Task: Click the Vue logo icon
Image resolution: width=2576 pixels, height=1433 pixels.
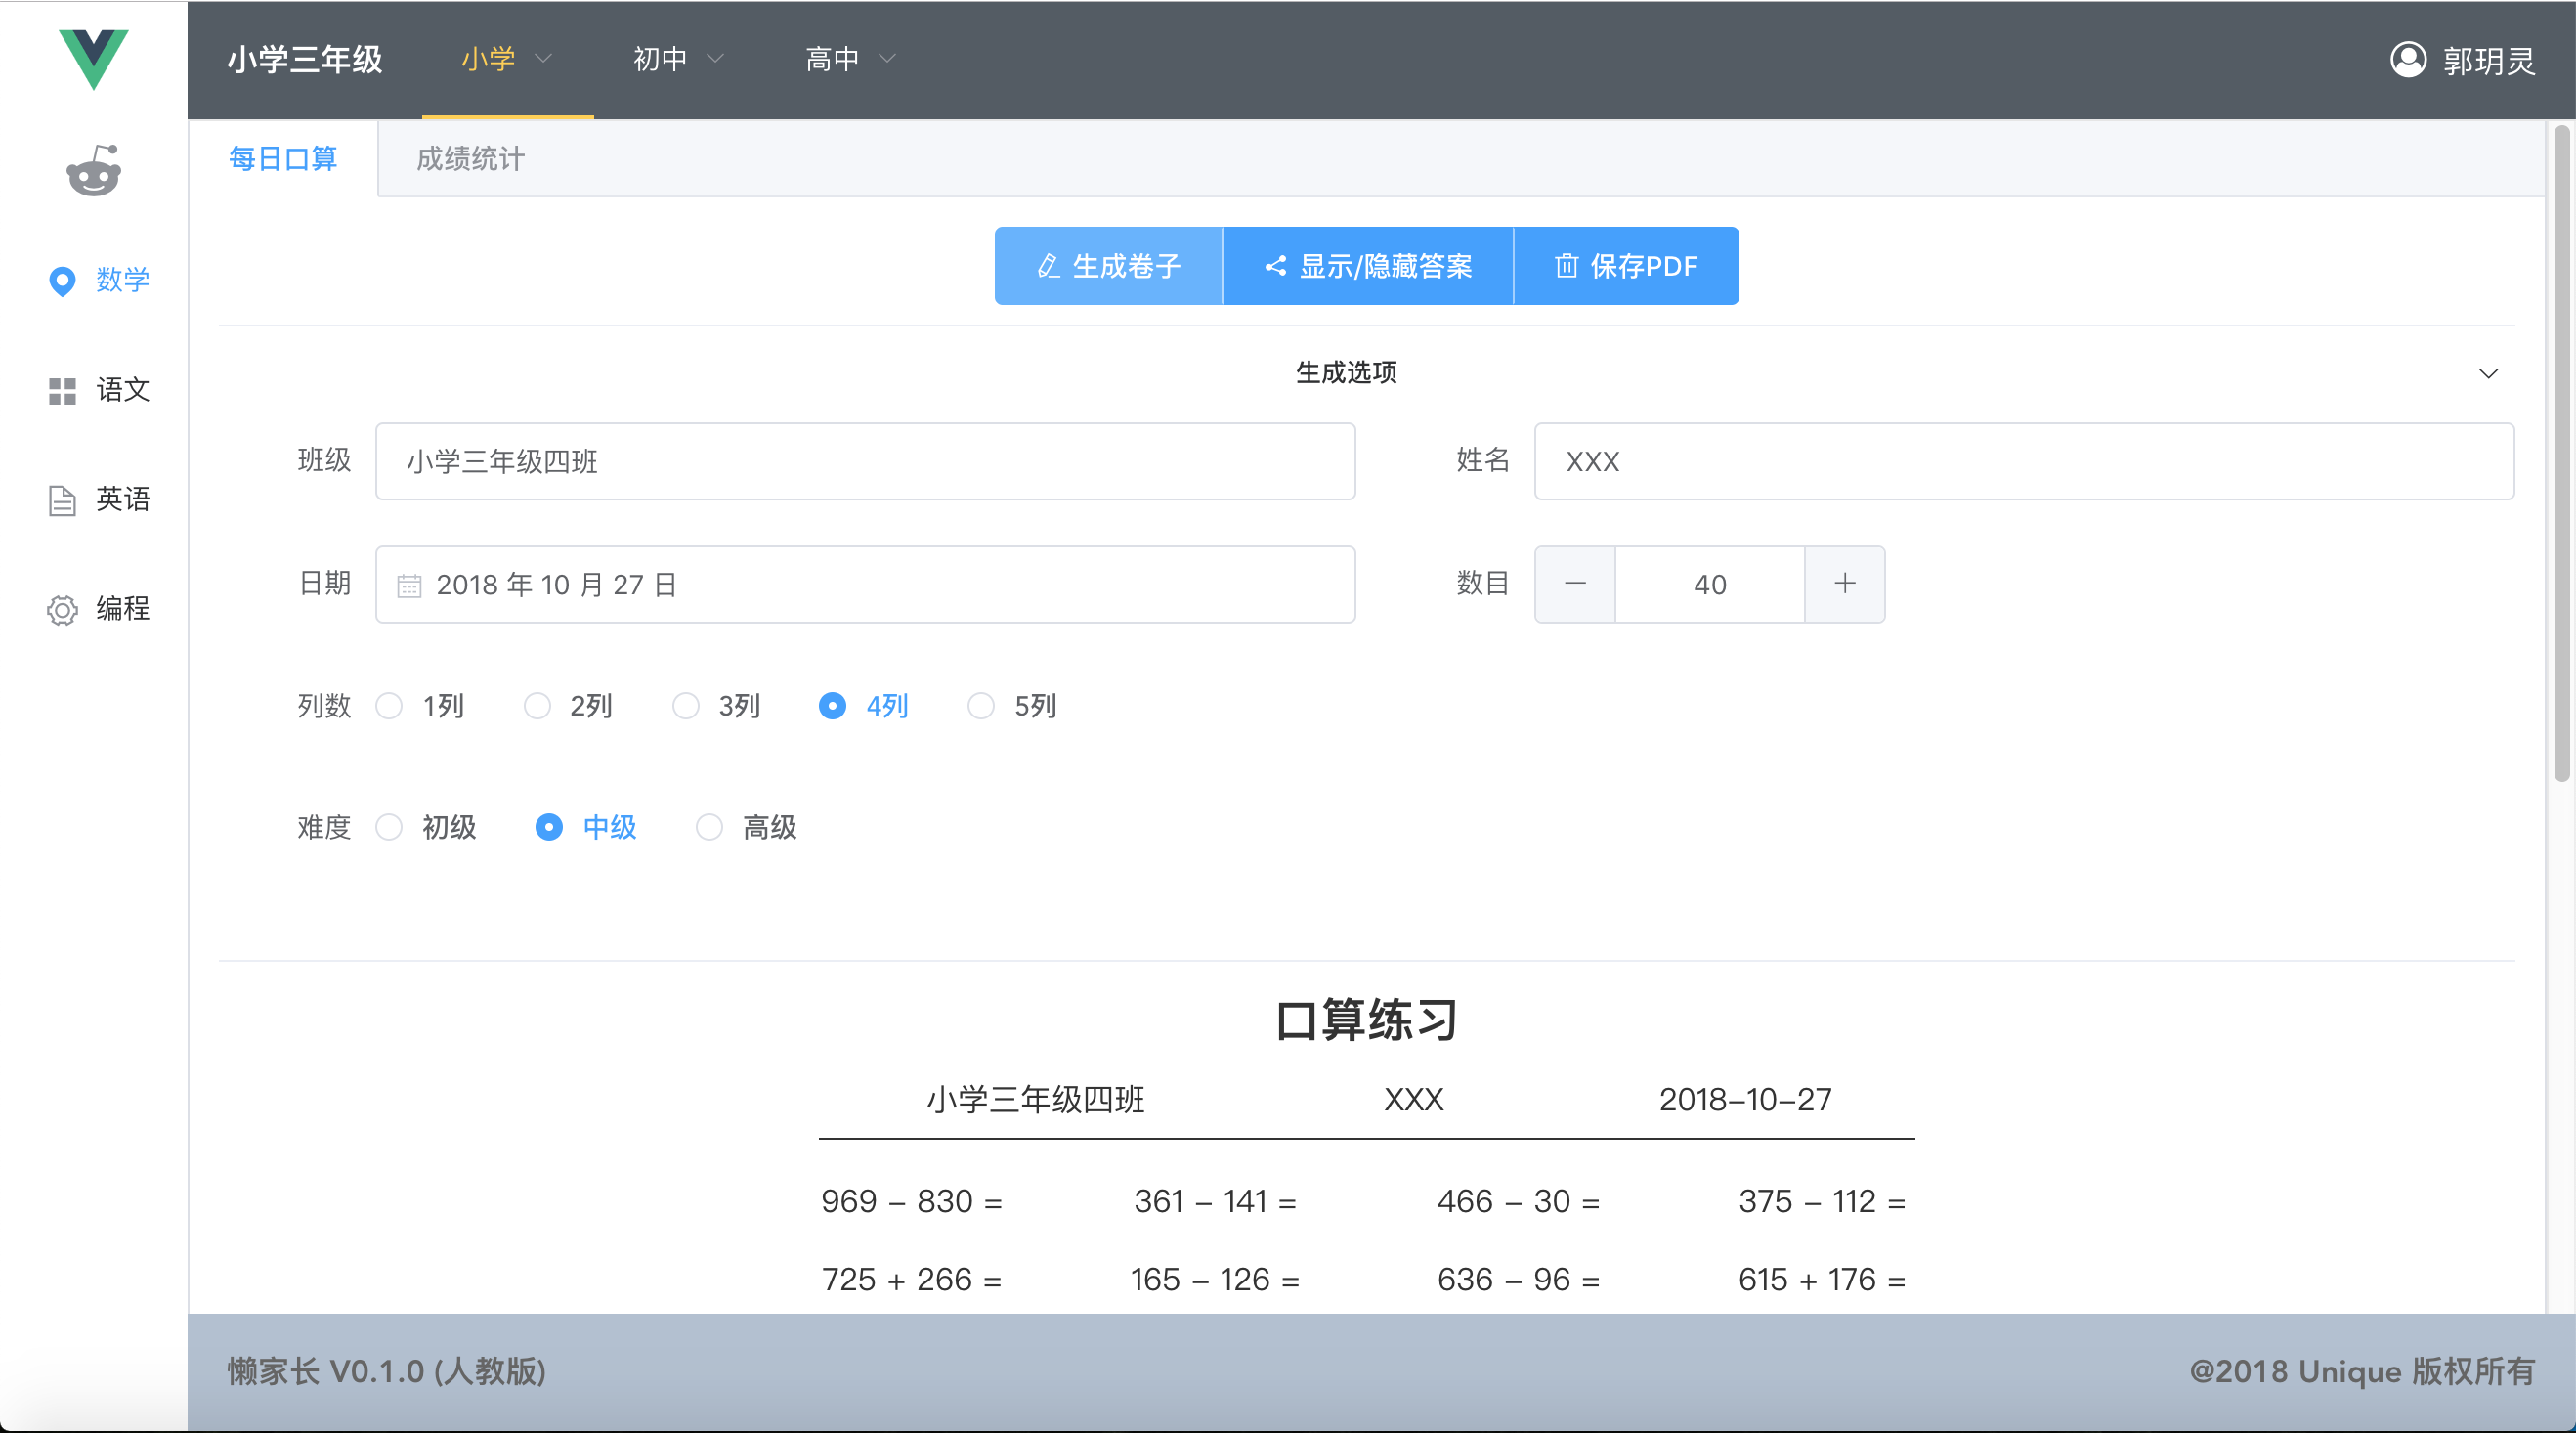Action: (x=93, y=59)
